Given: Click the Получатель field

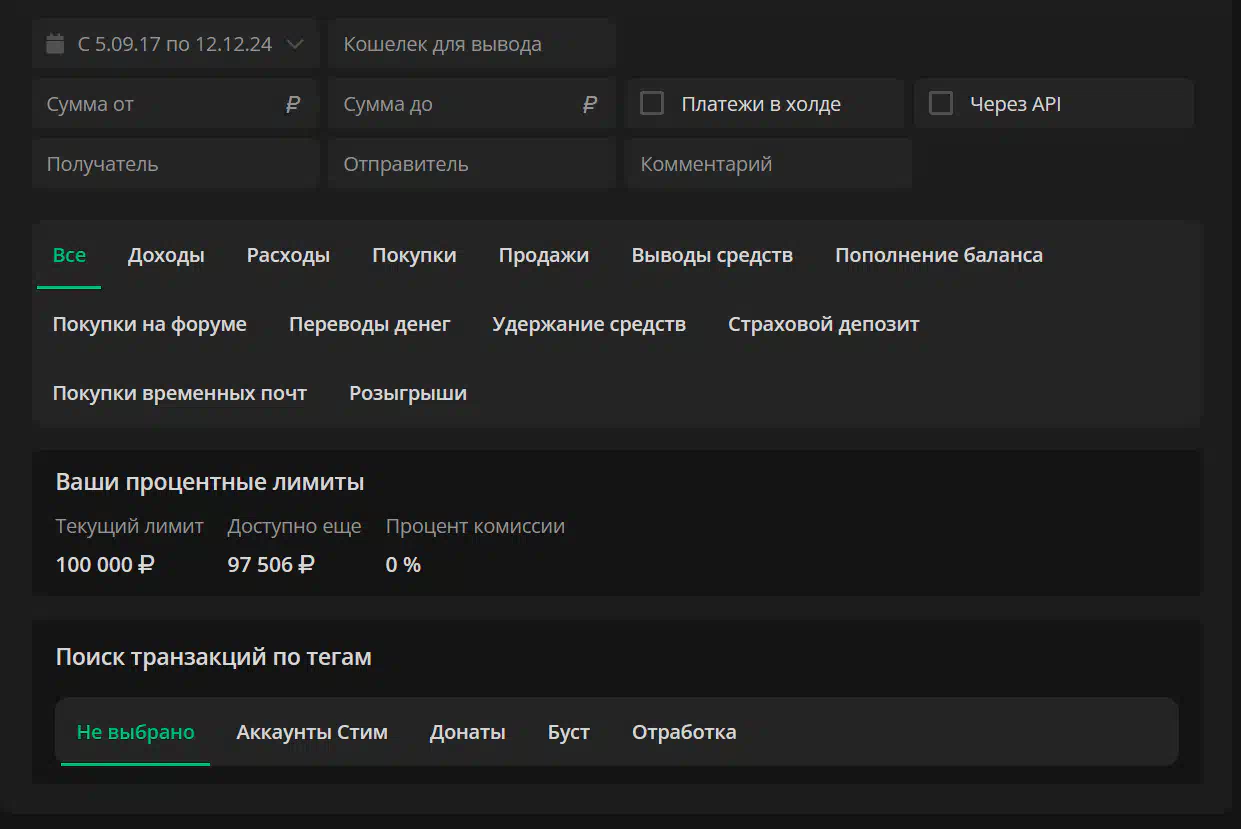Looking at the screenshot, I should (x=176, y=164).
